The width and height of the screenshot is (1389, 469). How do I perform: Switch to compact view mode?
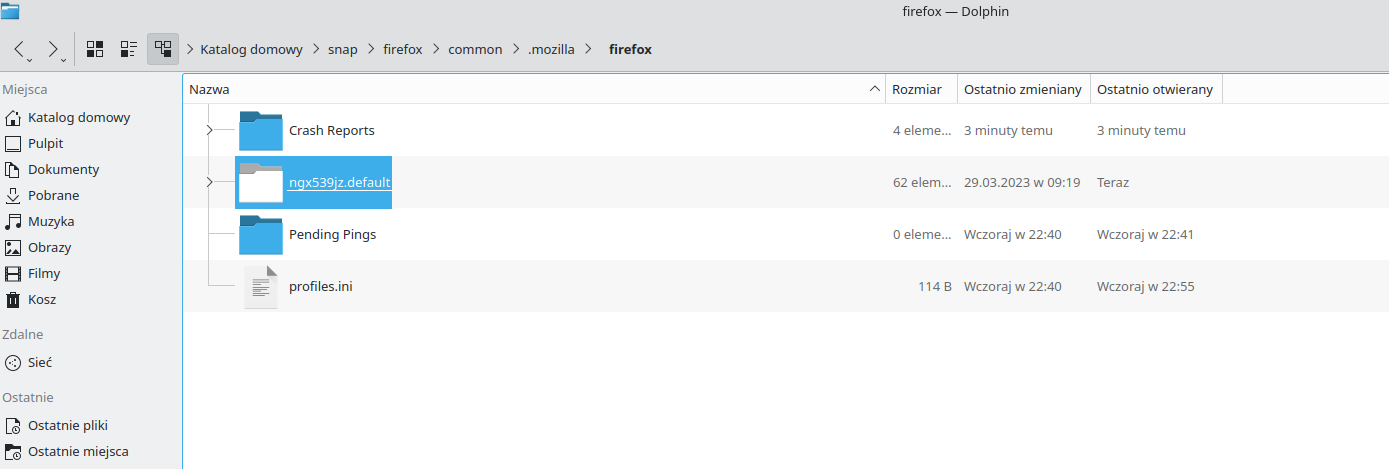click(x=129, y=48)
